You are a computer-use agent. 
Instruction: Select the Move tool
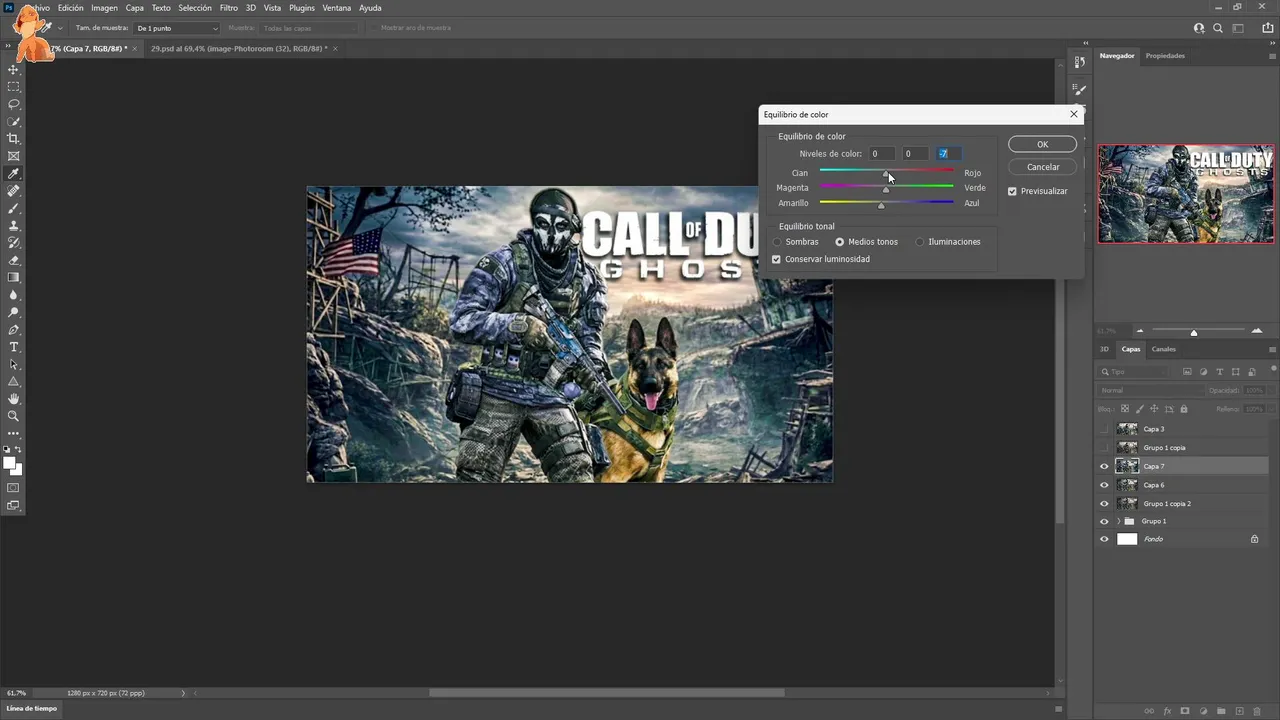point(14,70)
